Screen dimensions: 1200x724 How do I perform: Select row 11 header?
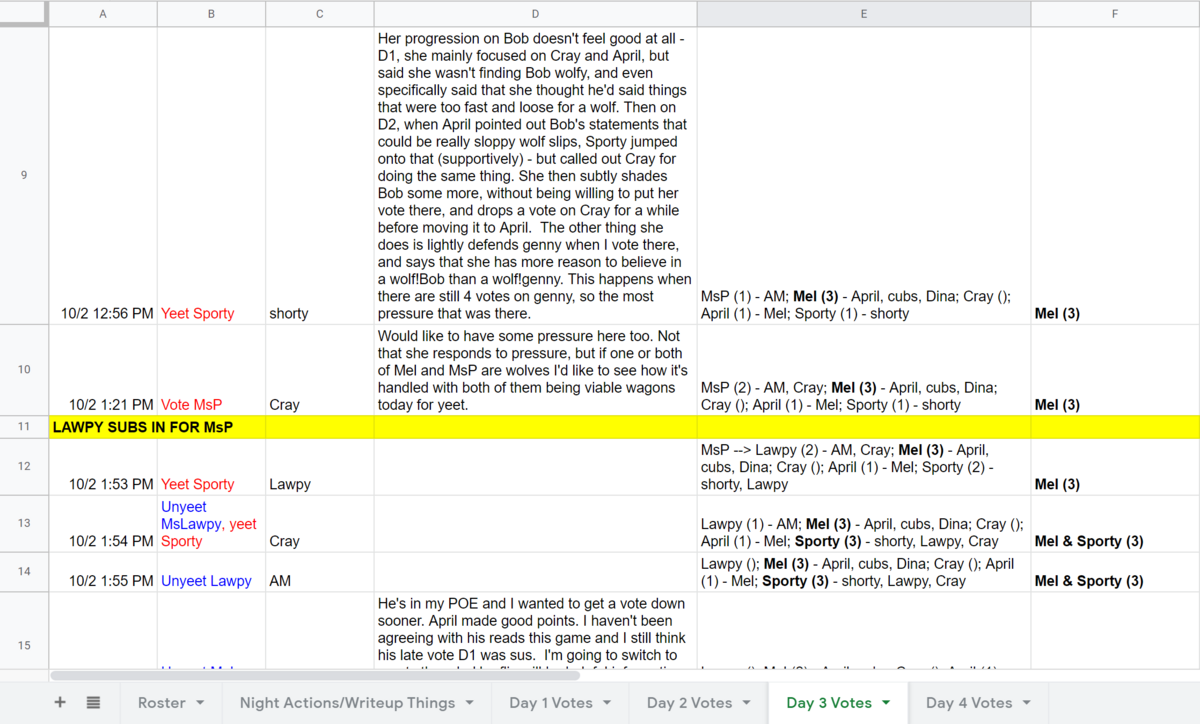[24, 427]
